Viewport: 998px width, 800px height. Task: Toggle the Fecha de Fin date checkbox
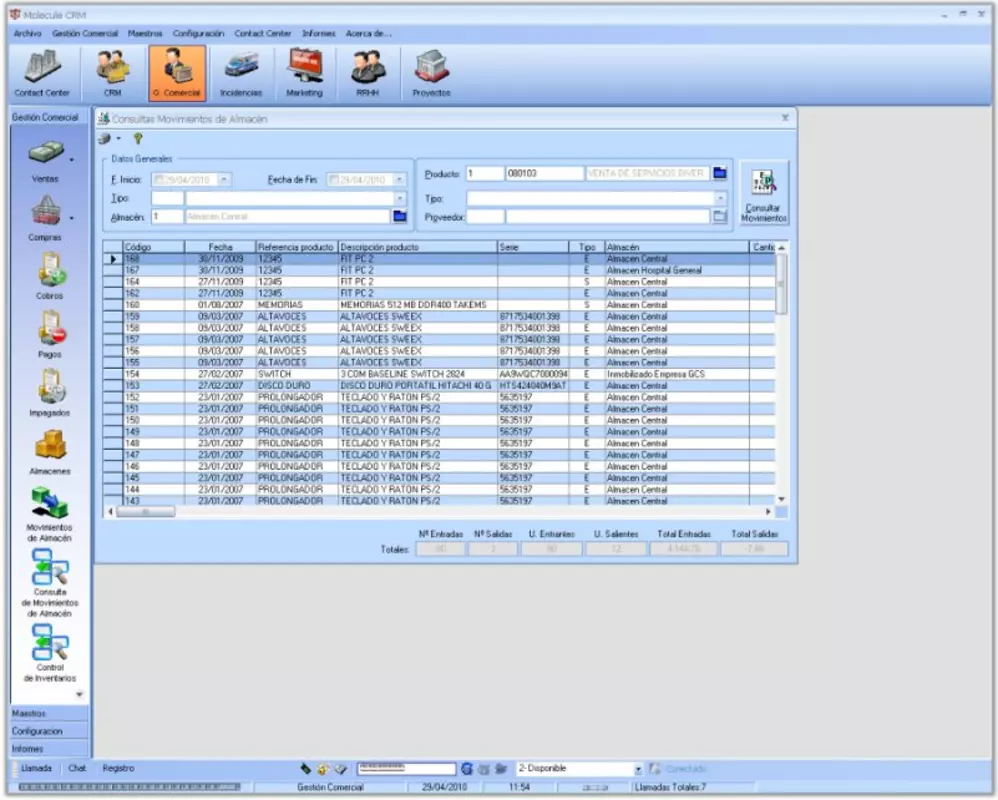(x=334, y=179)
